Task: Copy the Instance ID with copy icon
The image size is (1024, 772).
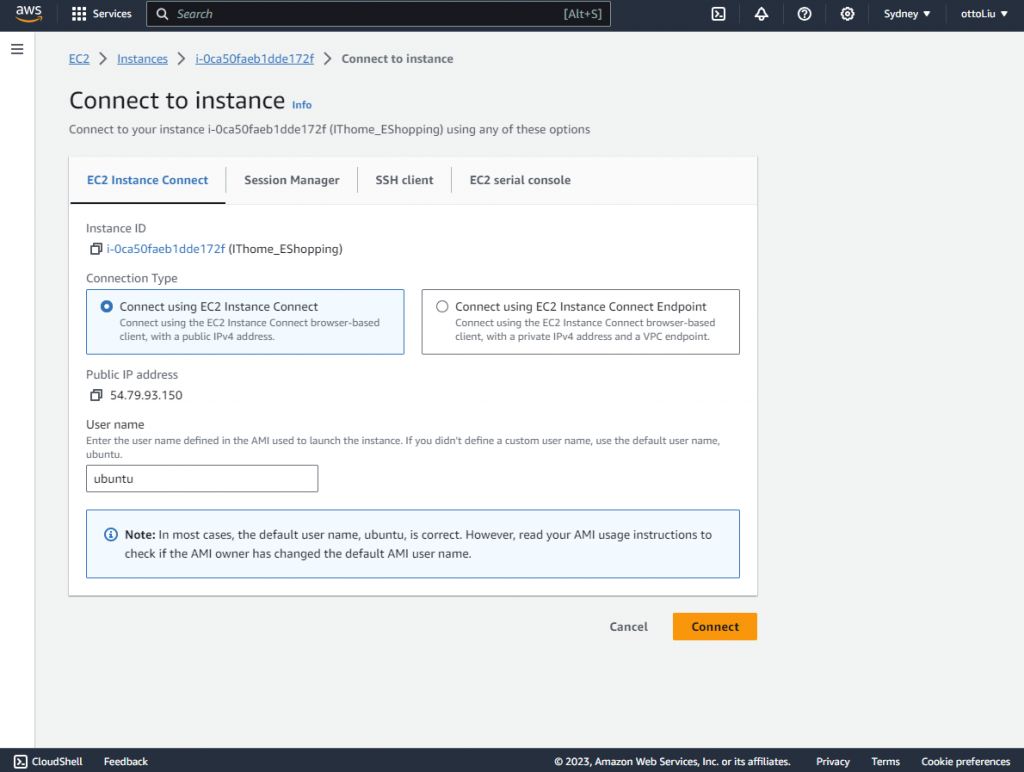Action: (x=96, y=249)
